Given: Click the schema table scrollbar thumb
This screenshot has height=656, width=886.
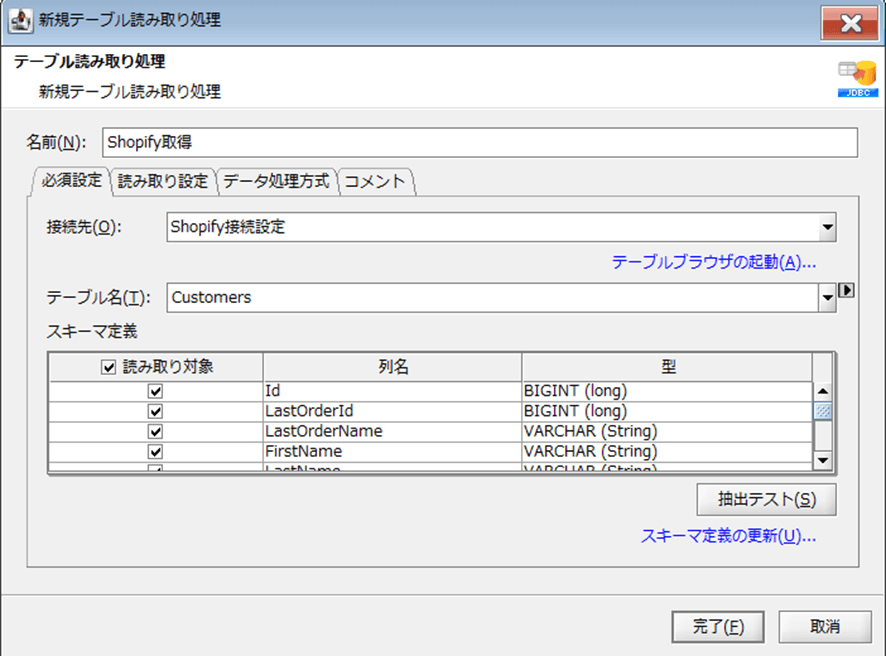Looking at the screenshot, I should (x=823, y=411).
